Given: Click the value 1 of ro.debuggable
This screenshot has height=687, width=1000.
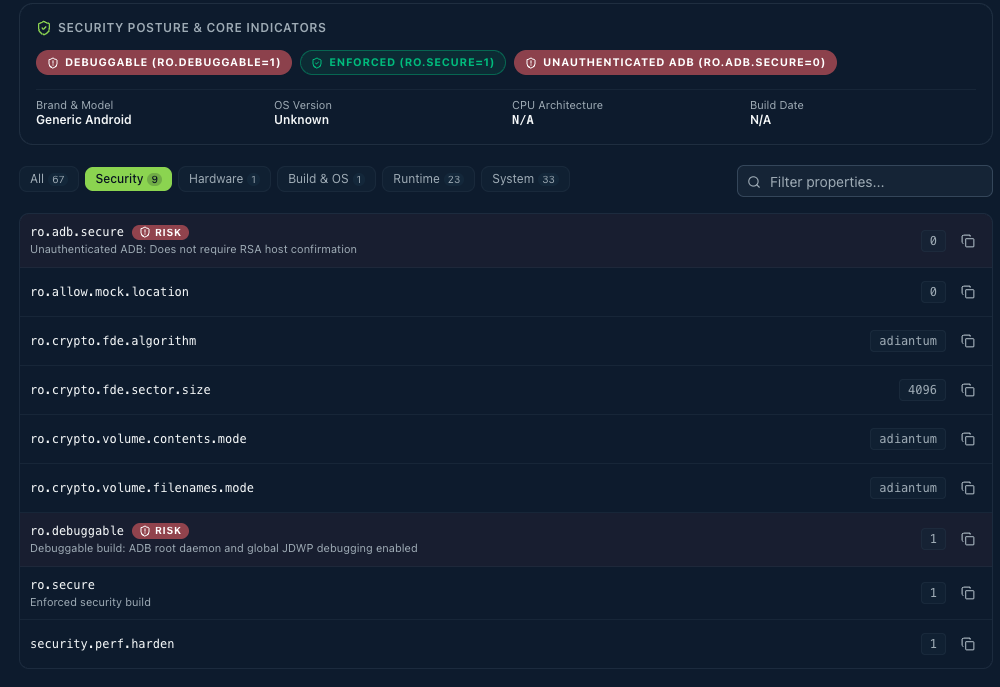Looking at the screenshot, I should [933, 539].
